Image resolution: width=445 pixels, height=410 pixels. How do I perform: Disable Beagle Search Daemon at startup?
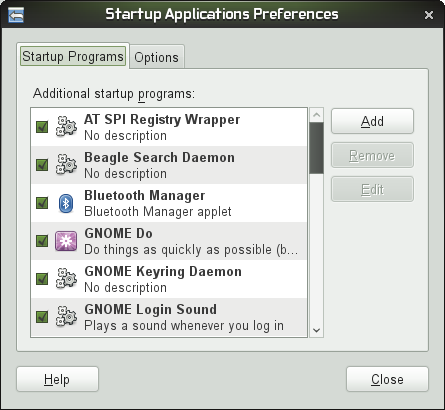(x=42, y=165)
